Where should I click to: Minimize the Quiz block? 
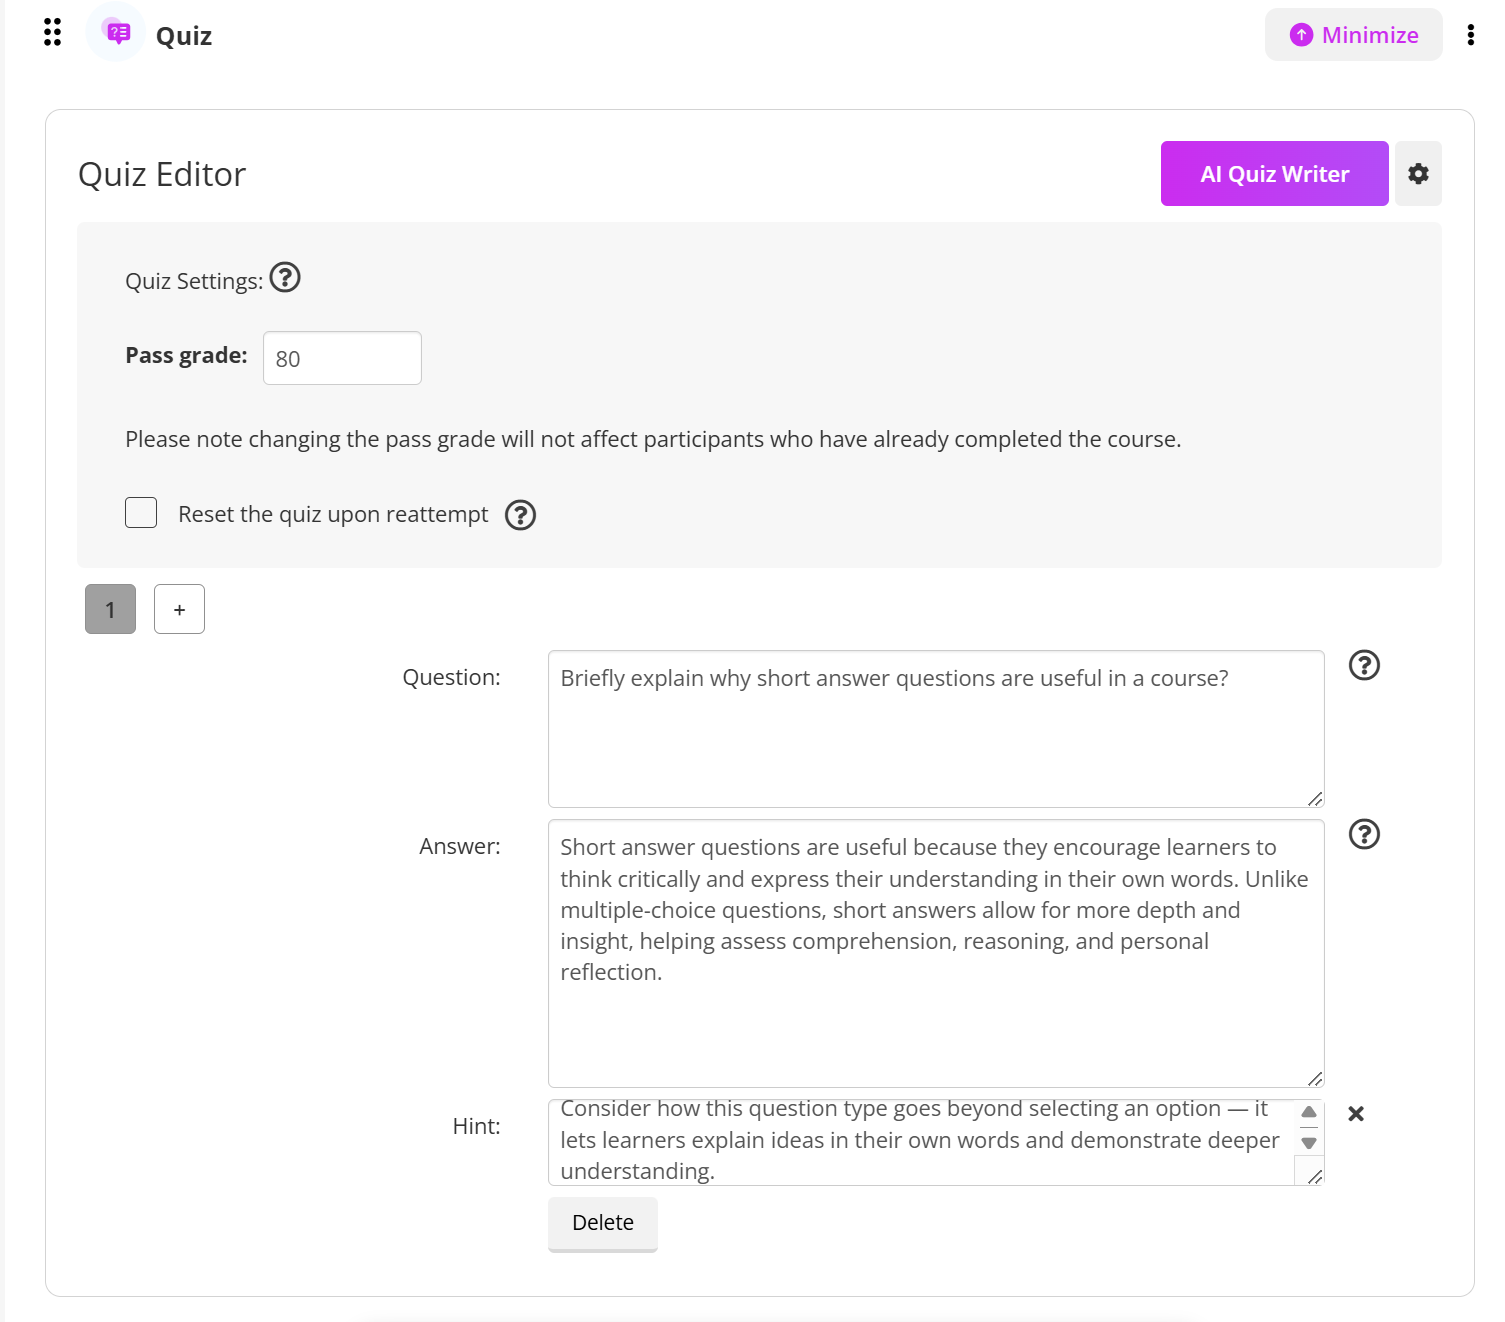point(1353,35)
